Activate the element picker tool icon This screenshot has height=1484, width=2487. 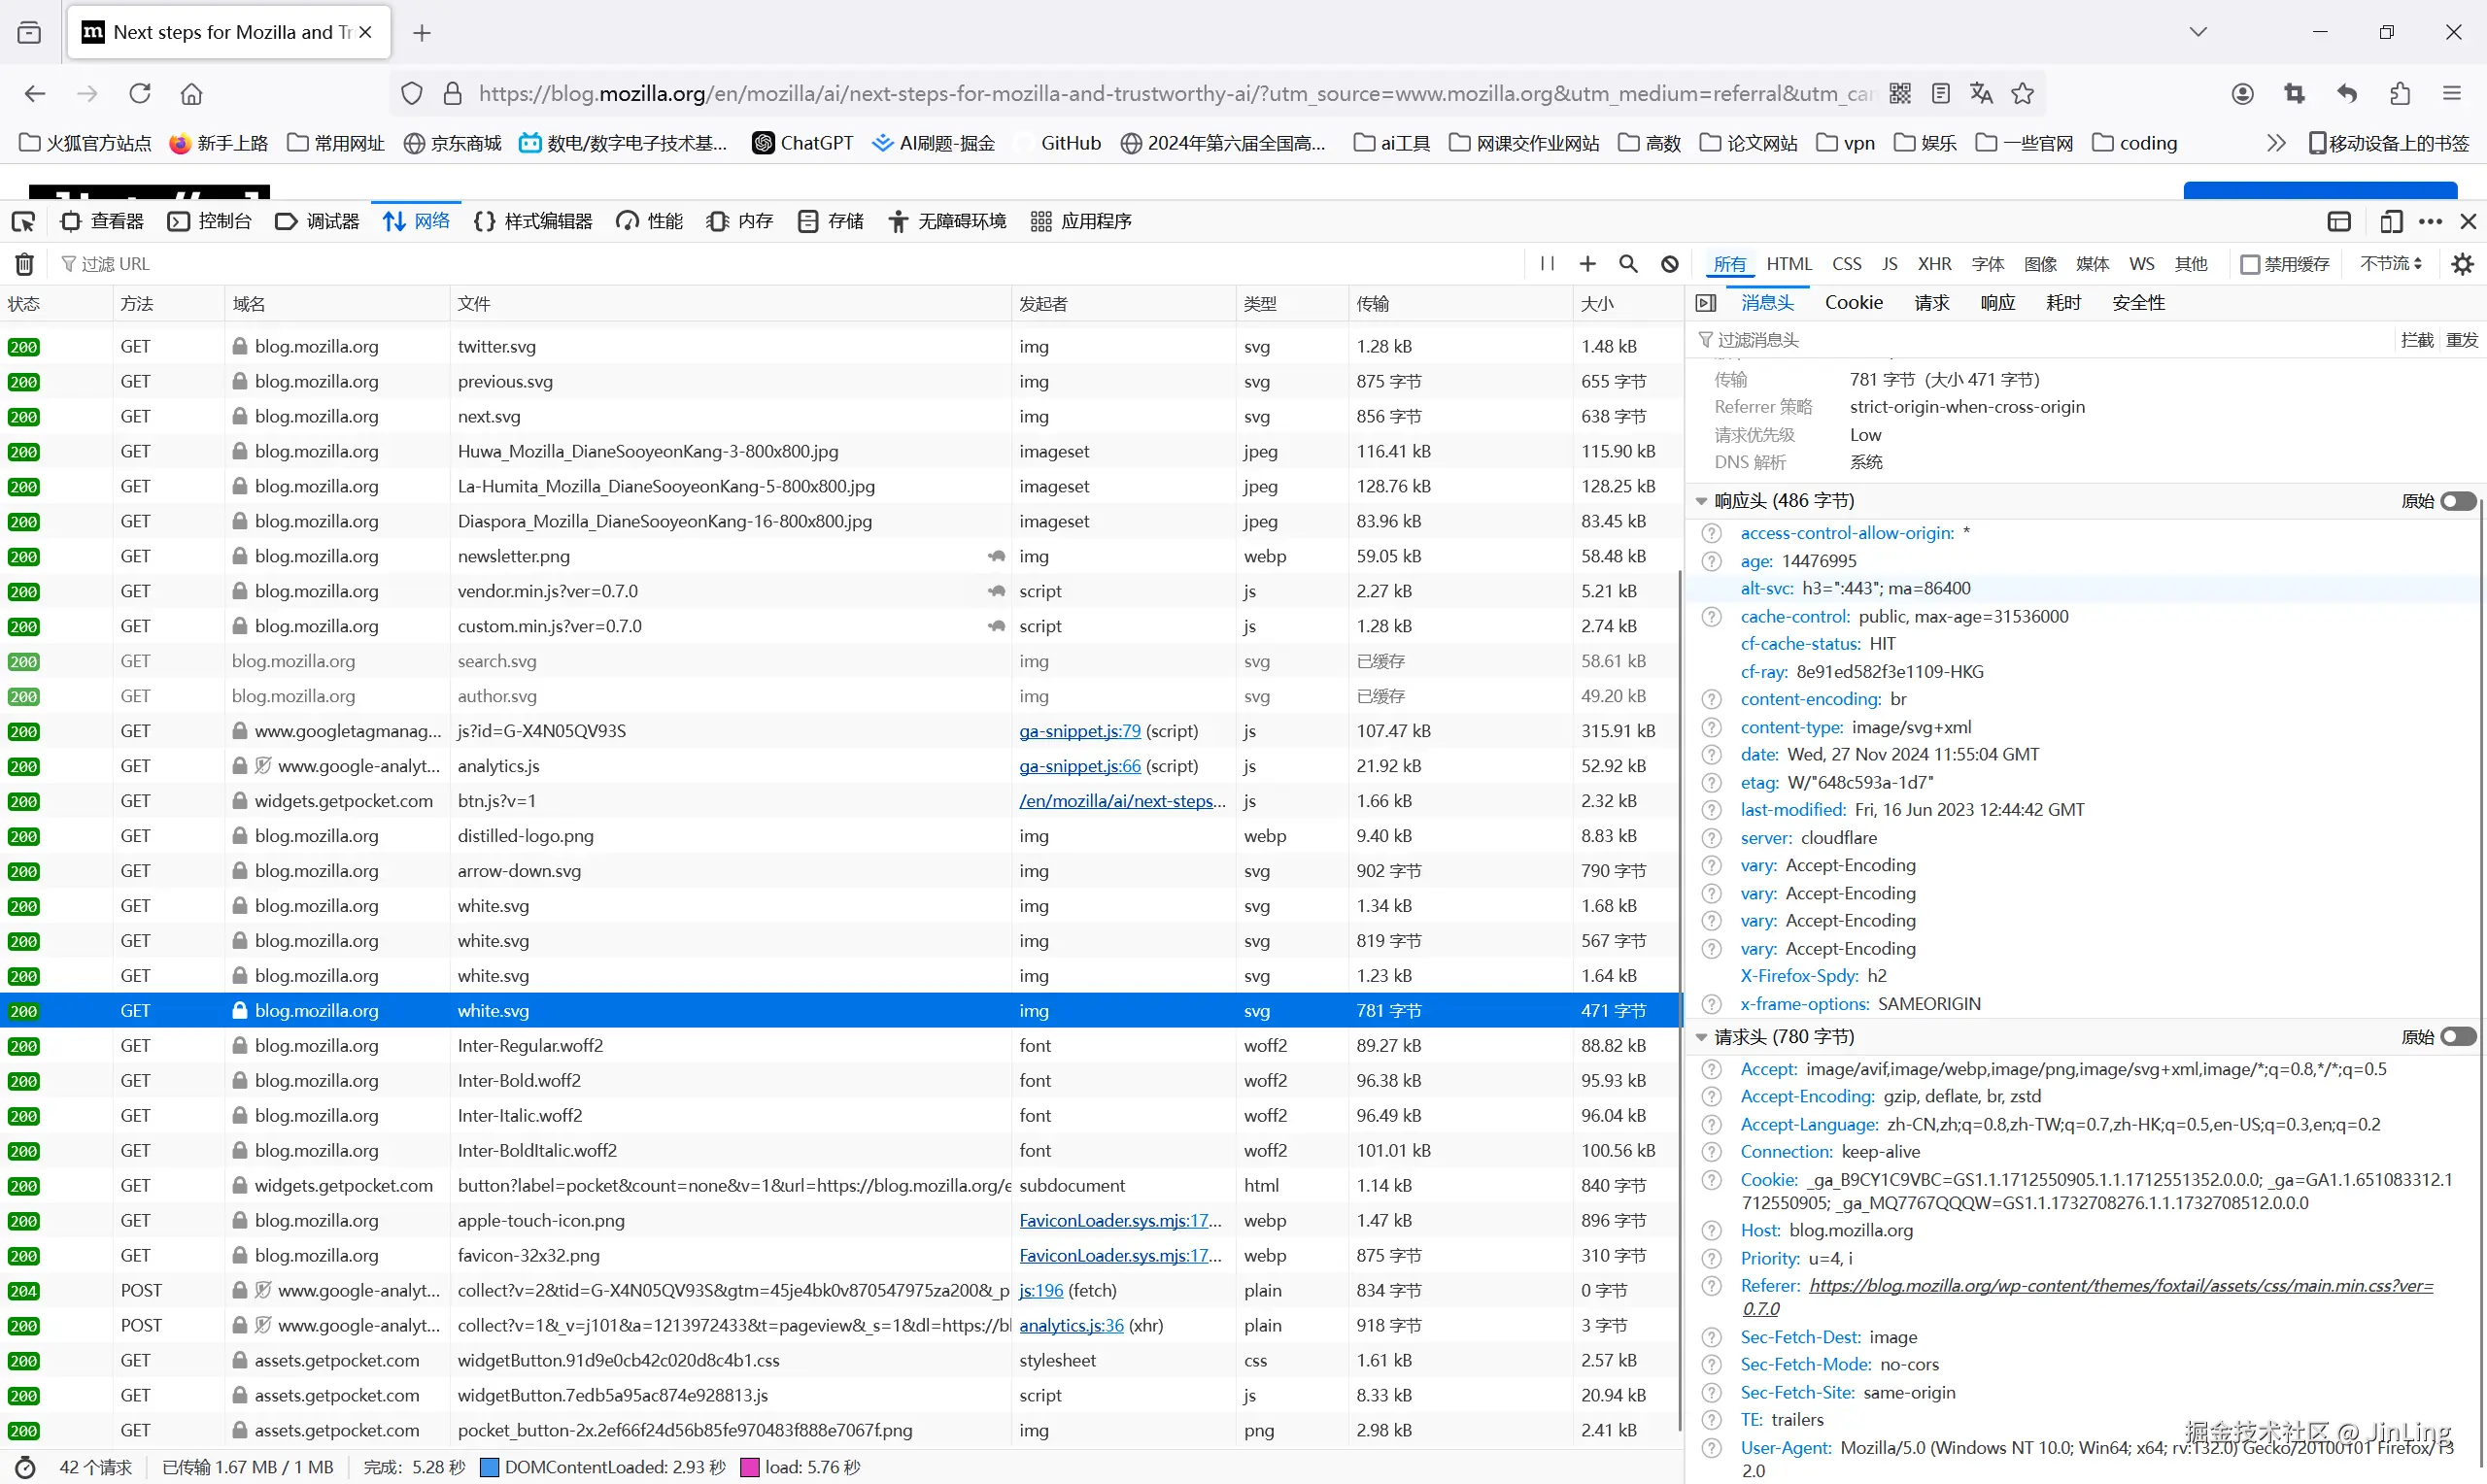pyautogui.click(x=23, y=221)
